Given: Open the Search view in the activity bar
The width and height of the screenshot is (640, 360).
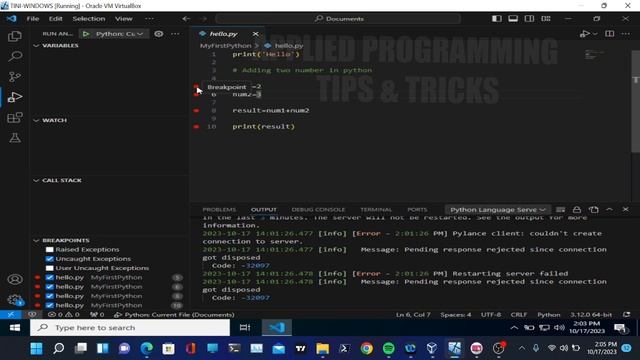Looking at the screenshot, I should click(x=15, y=56).
